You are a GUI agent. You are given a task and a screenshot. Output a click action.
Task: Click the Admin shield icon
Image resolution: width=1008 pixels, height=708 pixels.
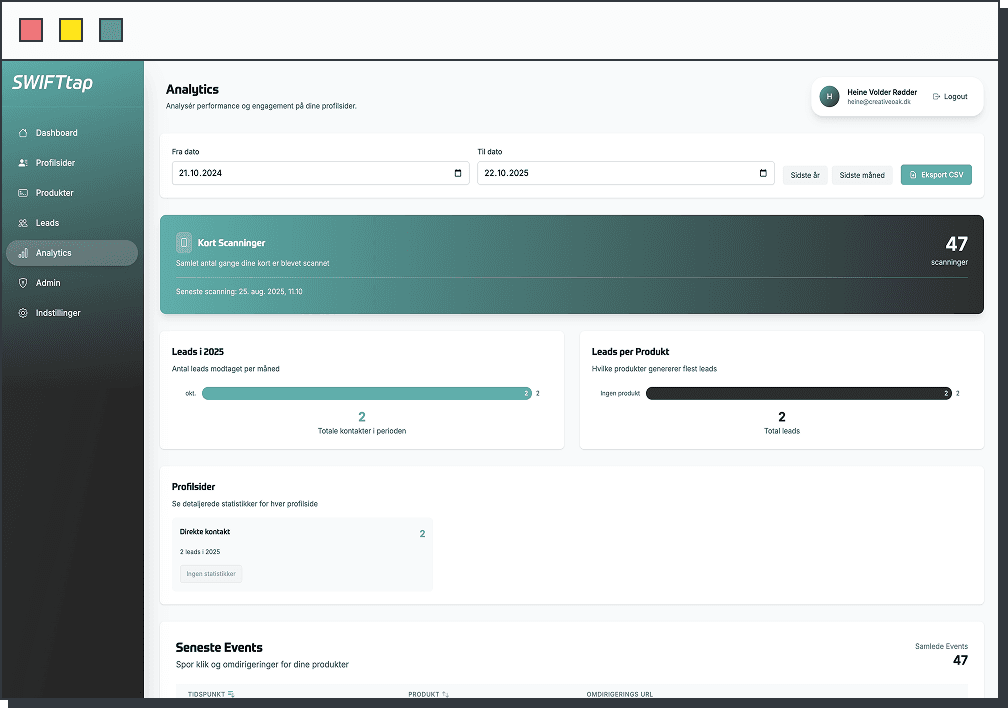pos(23,283)
